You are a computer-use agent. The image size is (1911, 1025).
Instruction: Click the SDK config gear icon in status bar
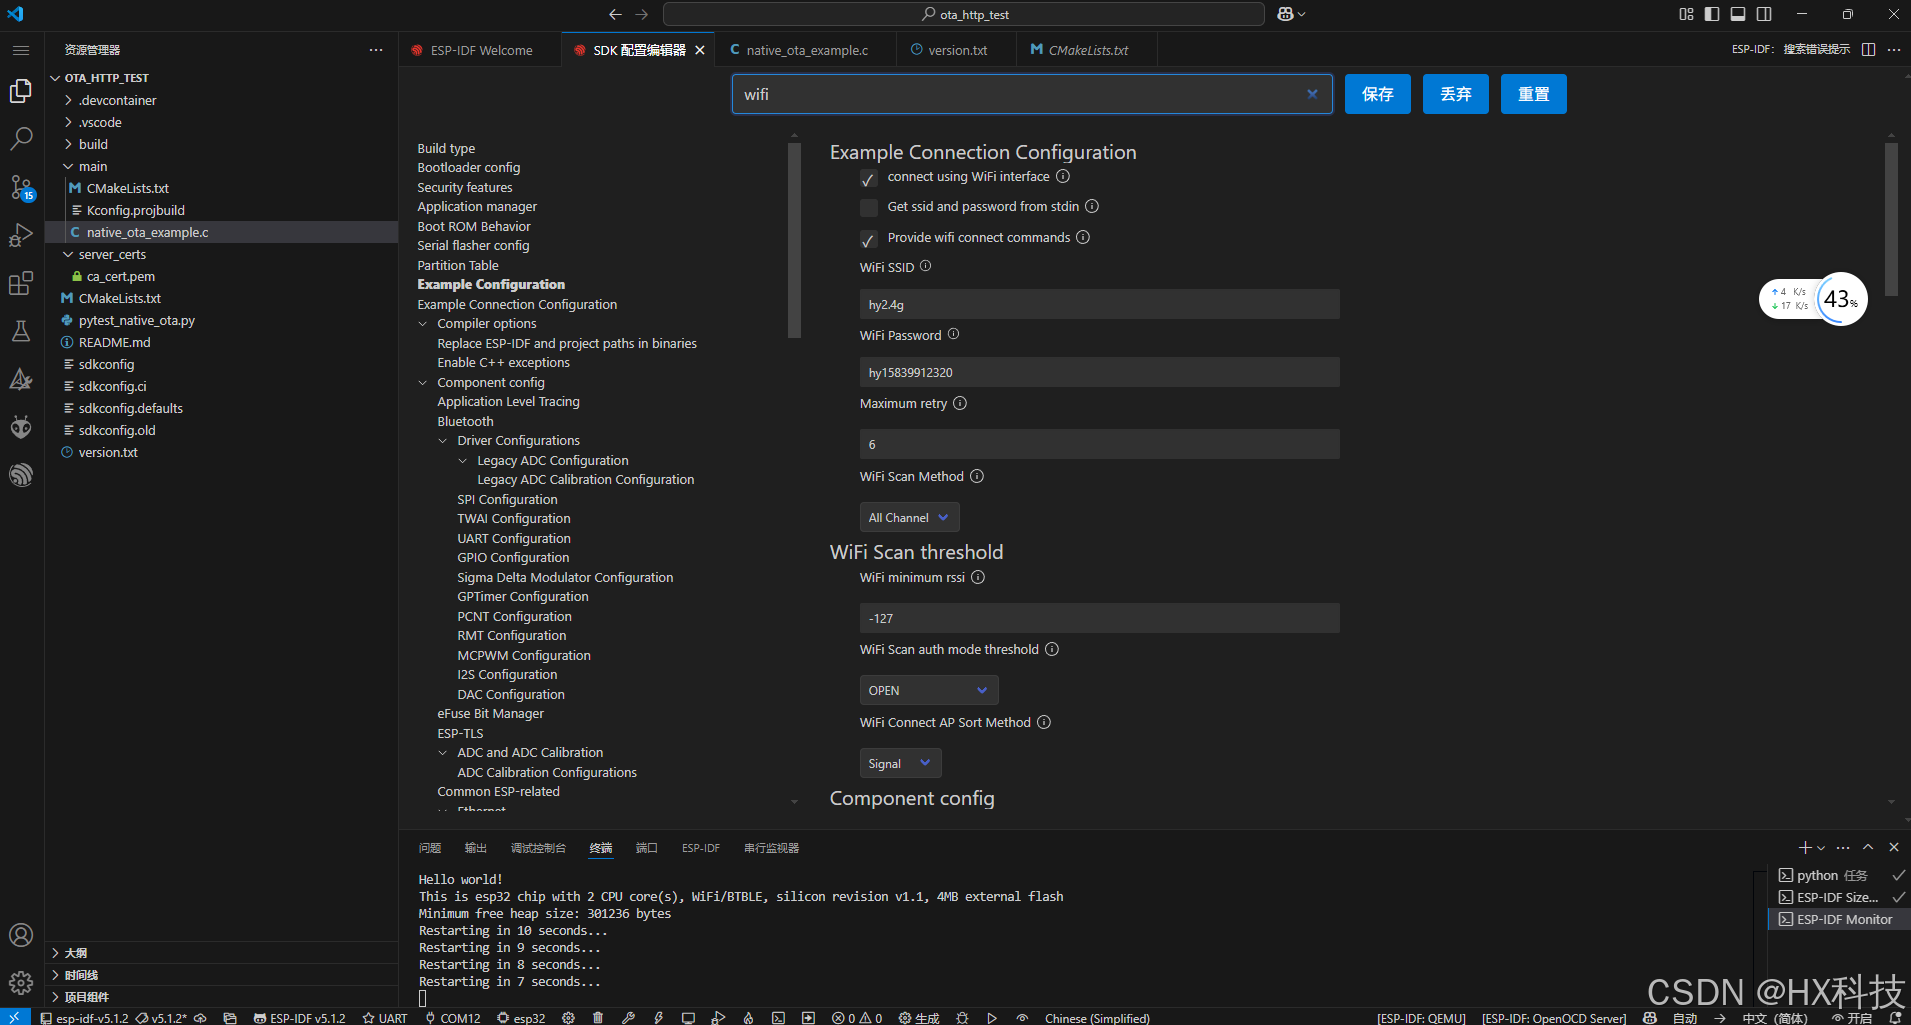pyautogui.click(x=568, y=1018)
